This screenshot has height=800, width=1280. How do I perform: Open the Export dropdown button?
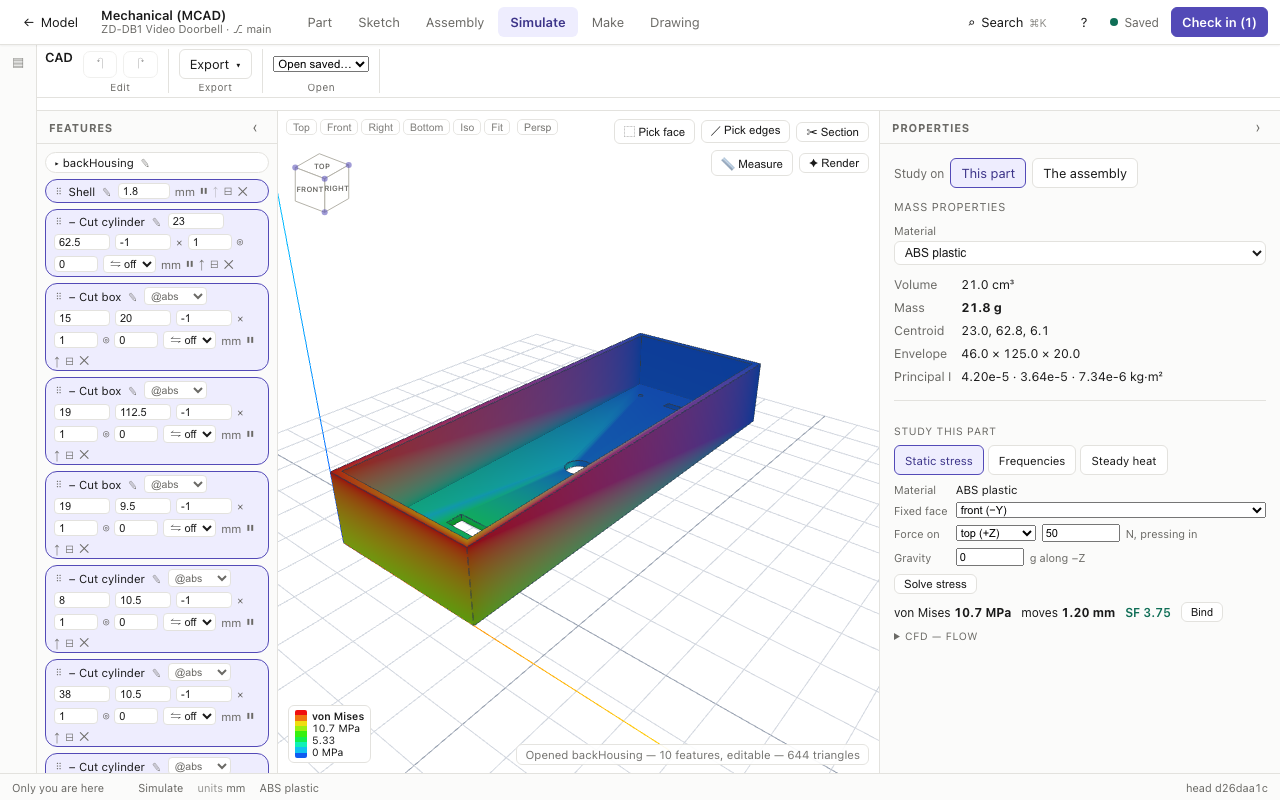[215, 64]
